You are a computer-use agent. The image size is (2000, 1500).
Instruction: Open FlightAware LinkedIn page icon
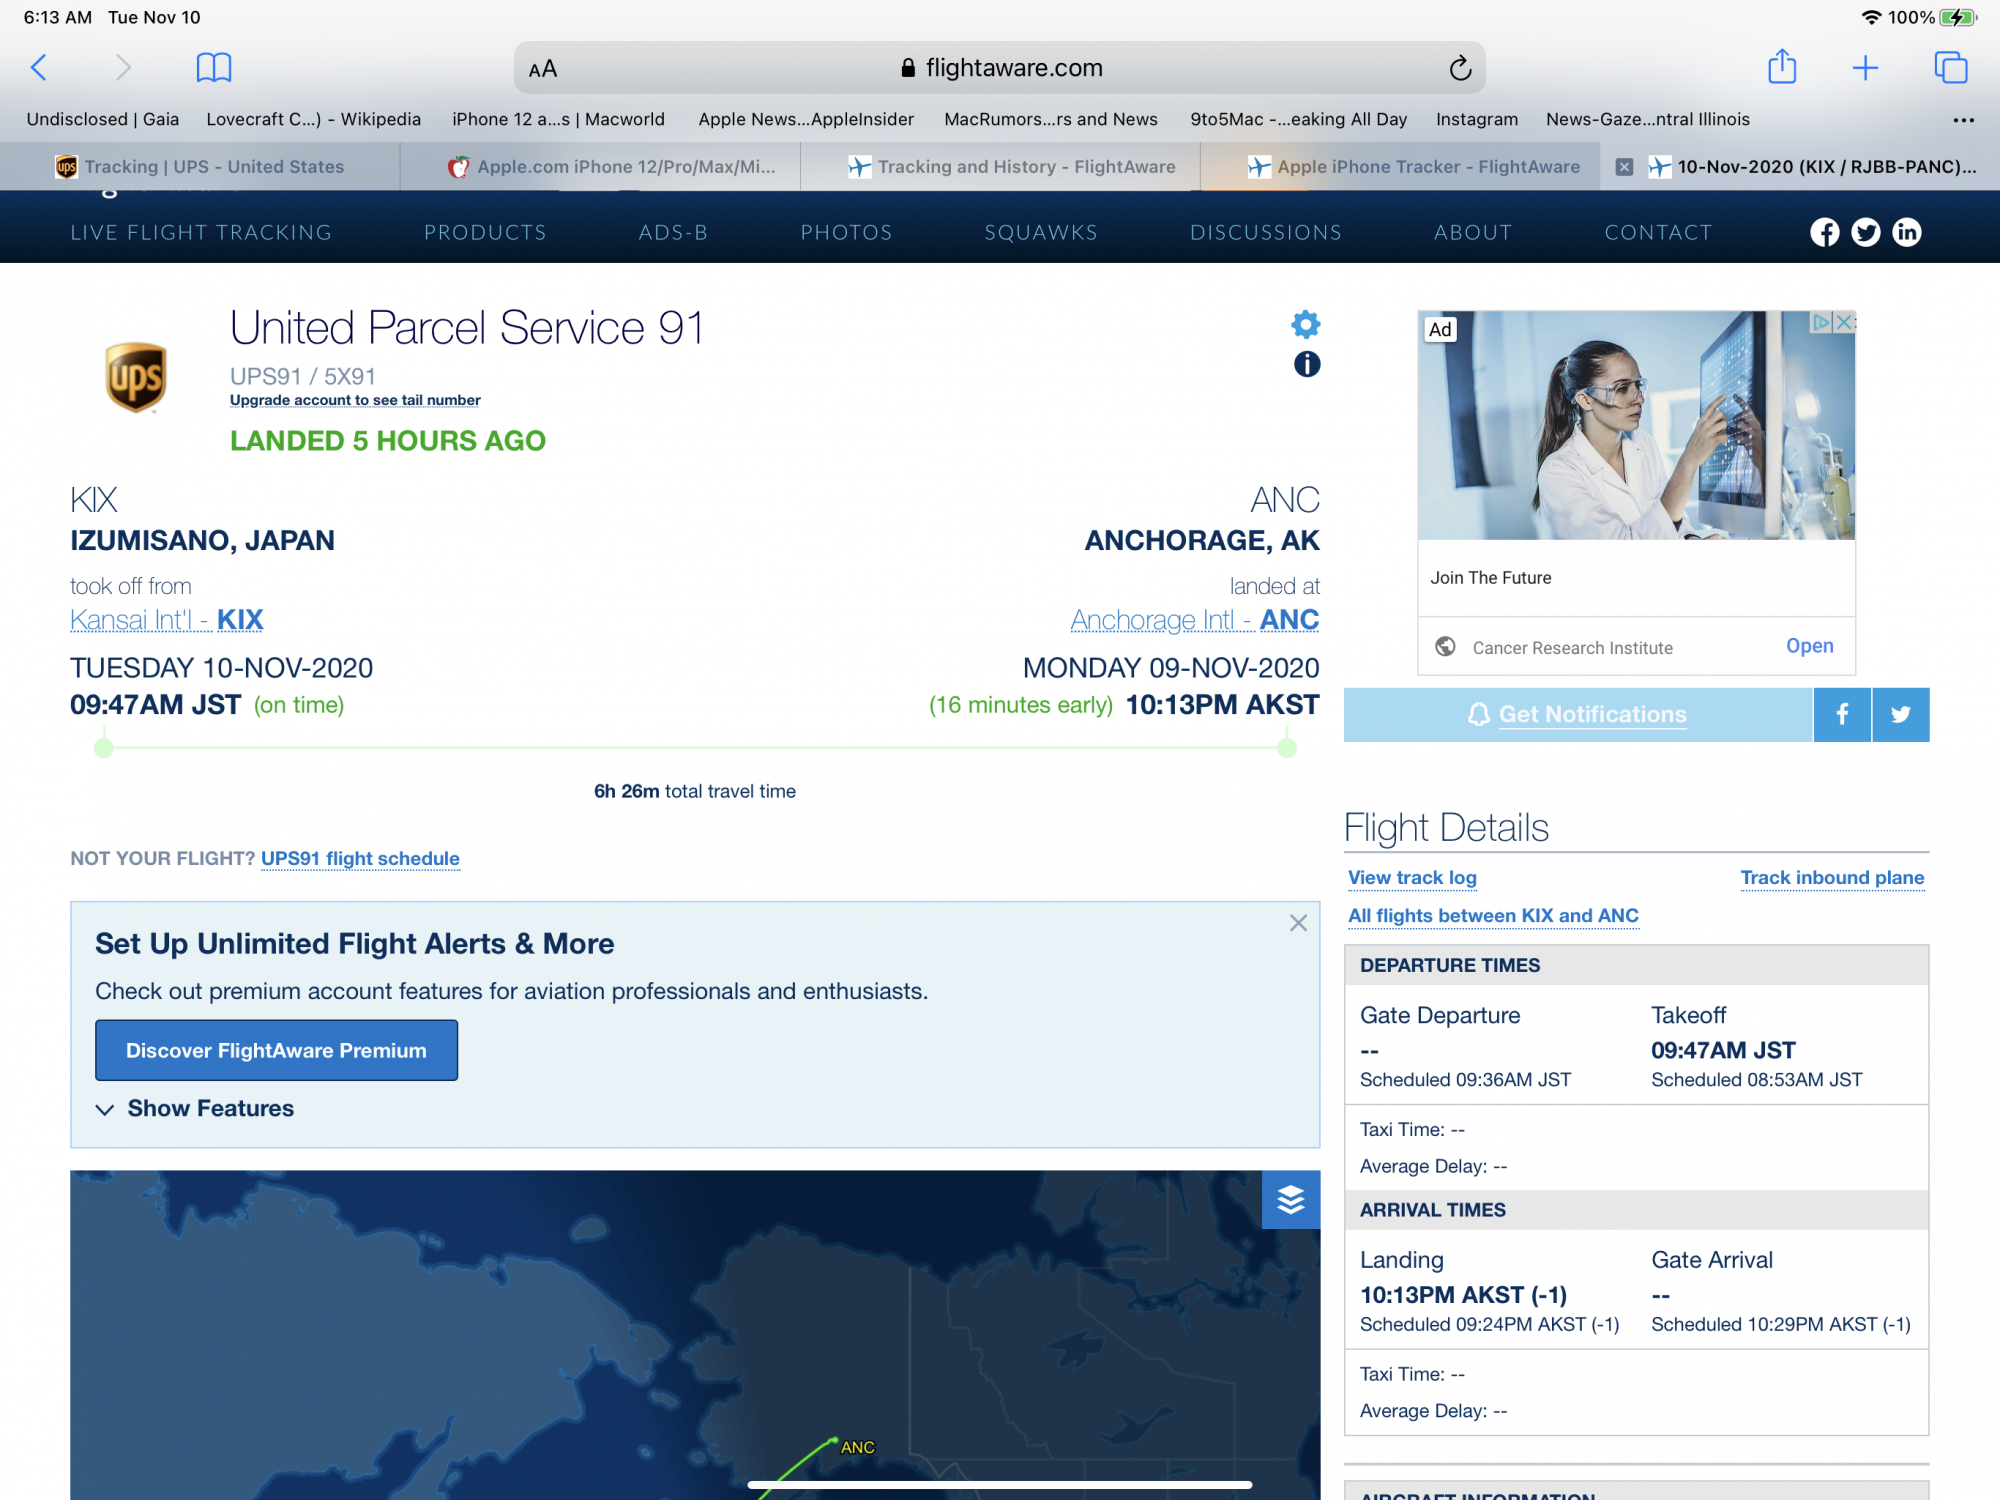tap(1907, 232)
